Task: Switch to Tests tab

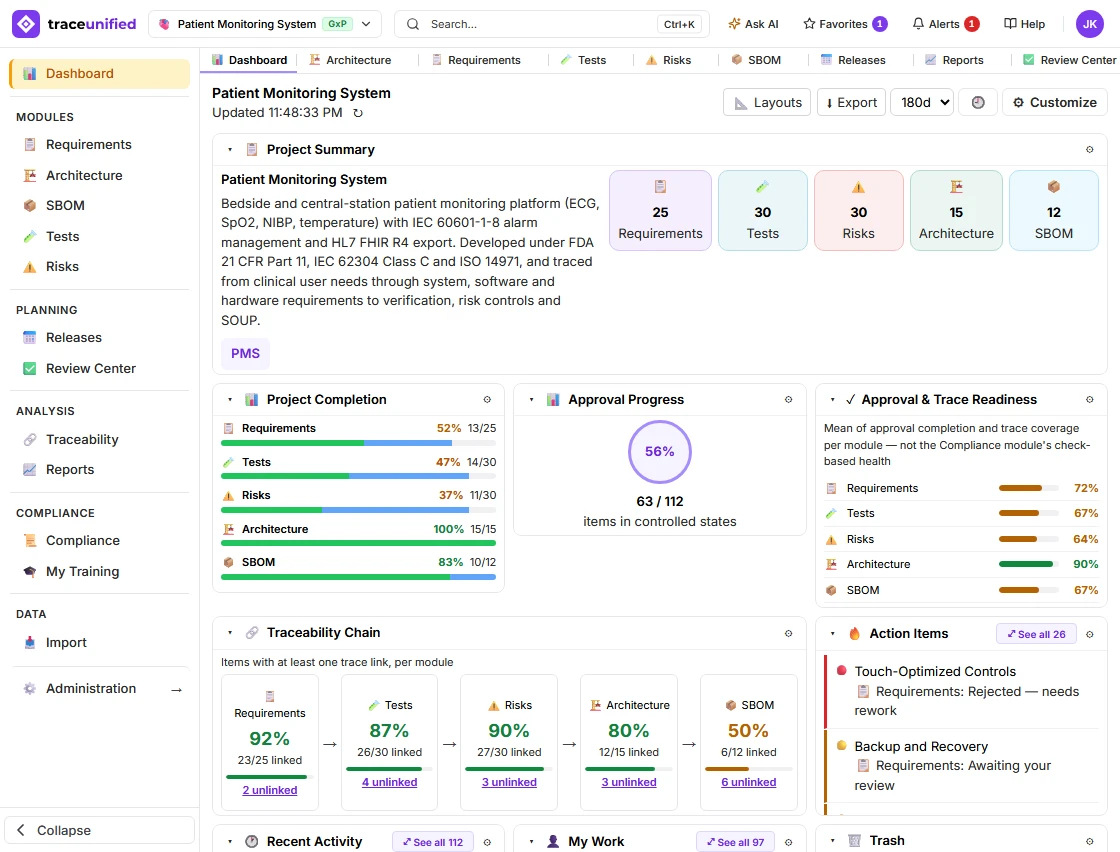Action: (x=584, y=61)
